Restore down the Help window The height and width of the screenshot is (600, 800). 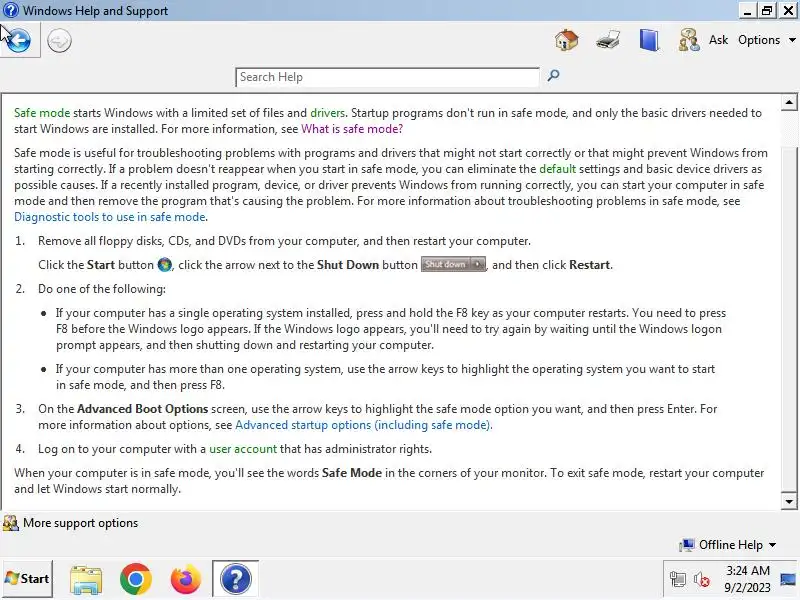767,11
